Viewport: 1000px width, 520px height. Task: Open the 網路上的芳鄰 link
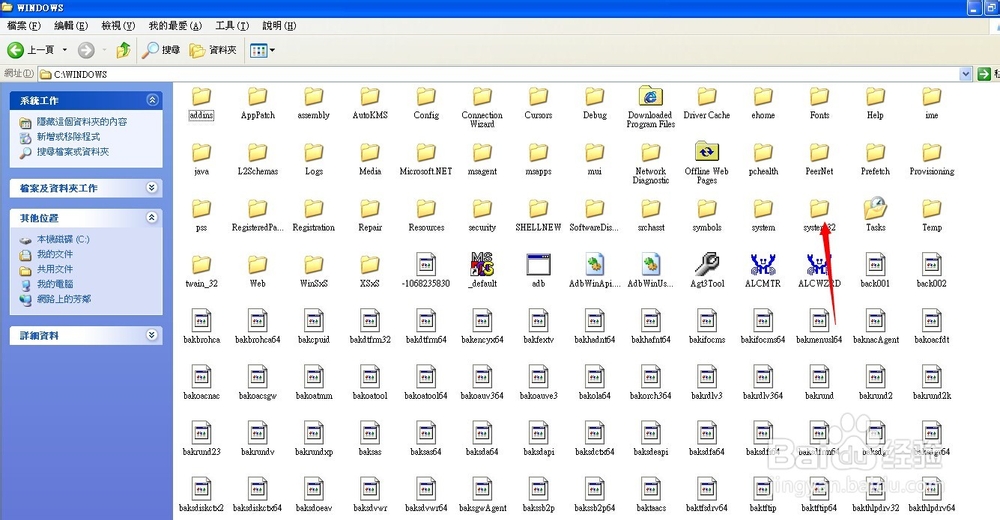click(64, 299)
